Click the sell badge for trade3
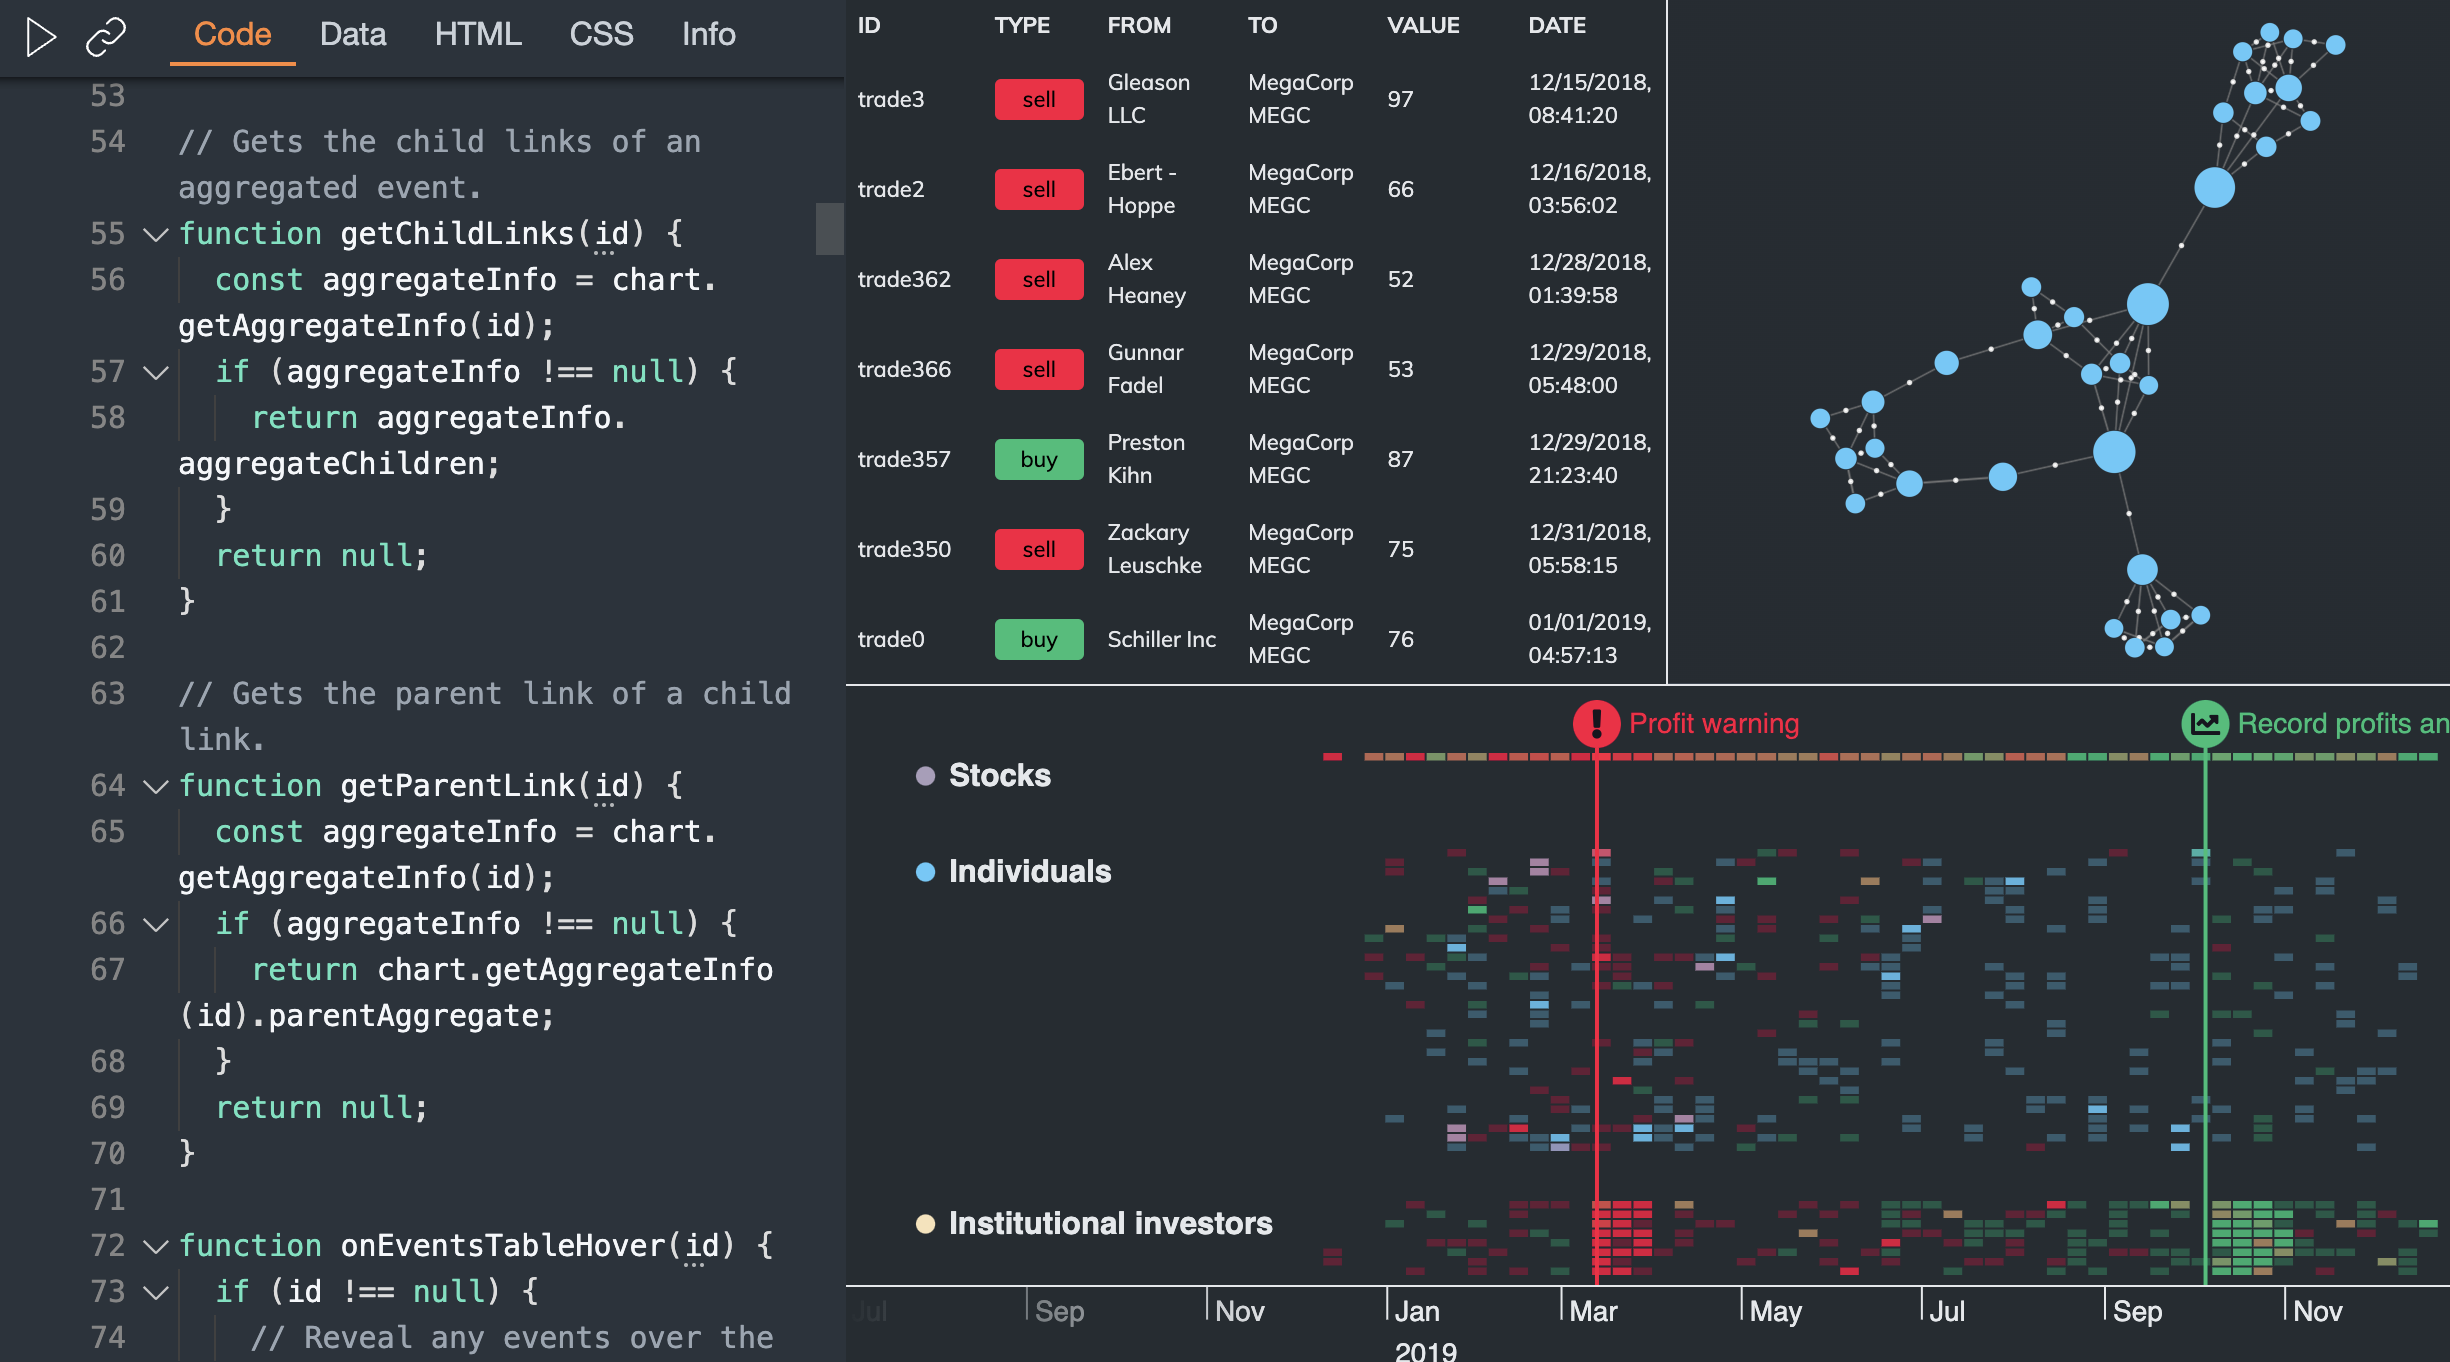The image size is (2450, 1362). (1038, 99)
